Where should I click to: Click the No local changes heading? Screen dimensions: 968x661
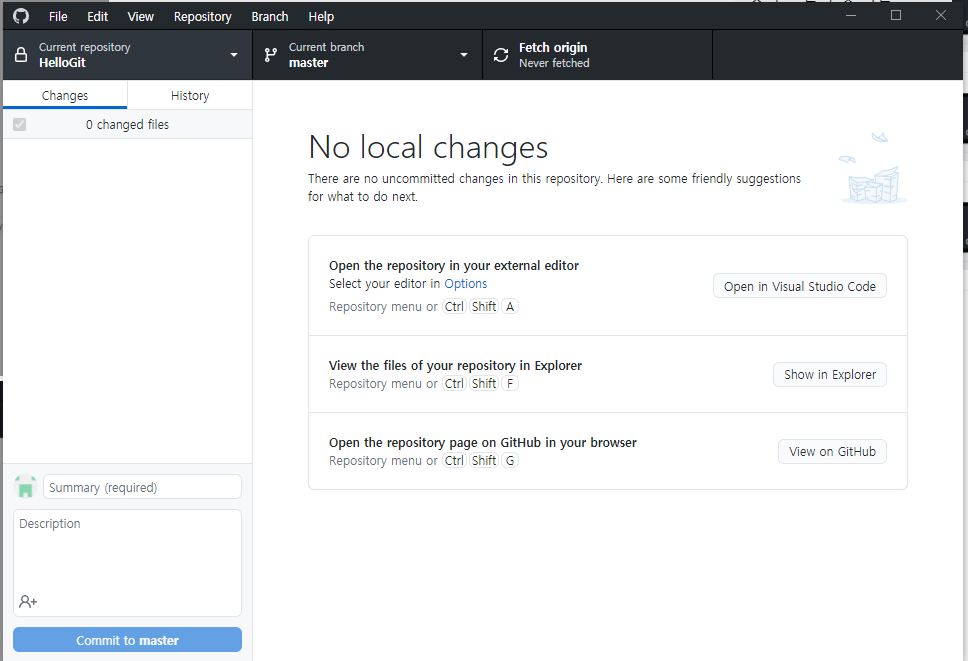[x=428, y=148]
